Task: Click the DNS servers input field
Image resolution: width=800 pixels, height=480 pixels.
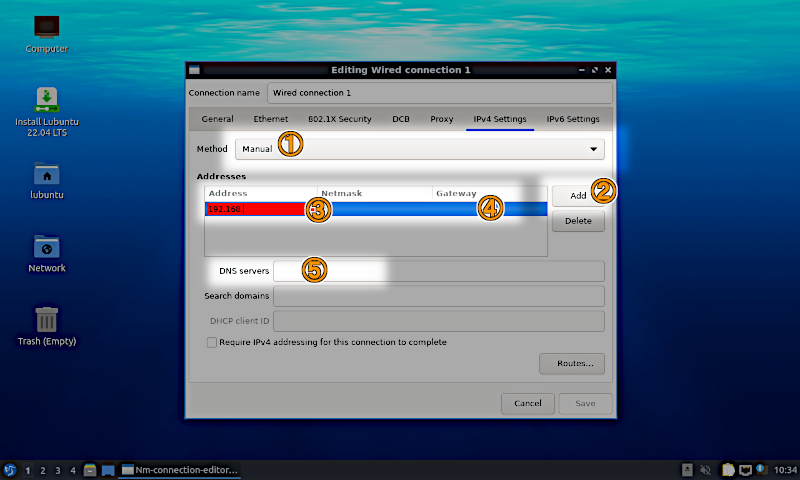Action: pos(439,271)
